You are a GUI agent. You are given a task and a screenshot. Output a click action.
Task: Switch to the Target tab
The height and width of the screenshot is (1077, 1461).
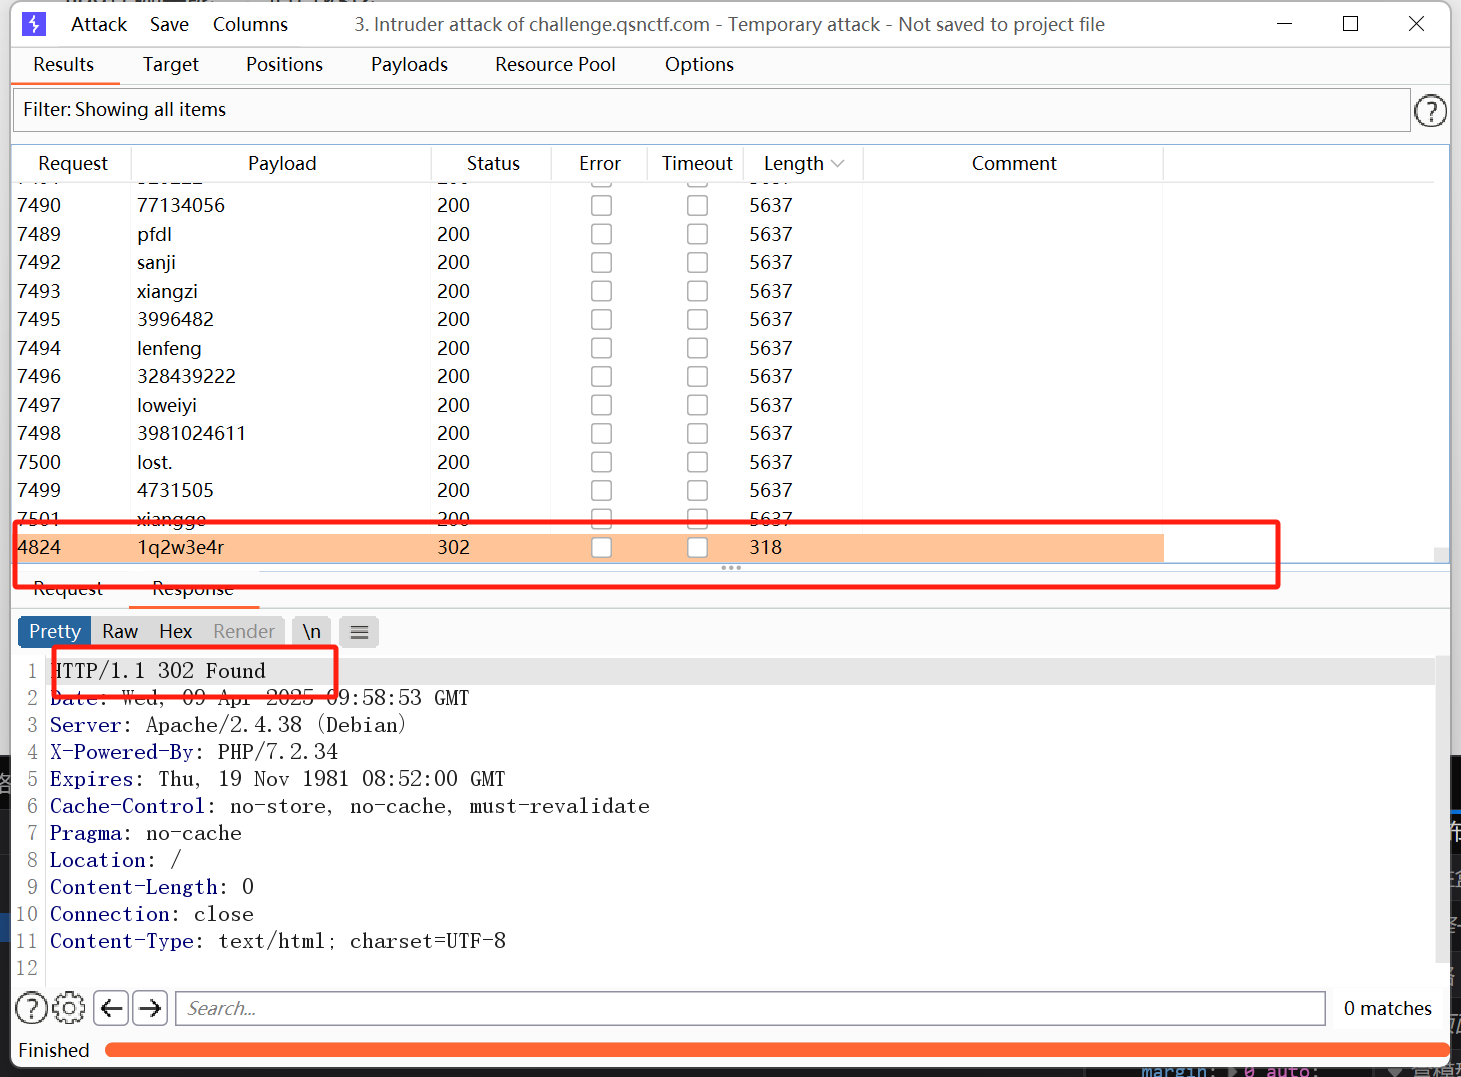point(171,65)
